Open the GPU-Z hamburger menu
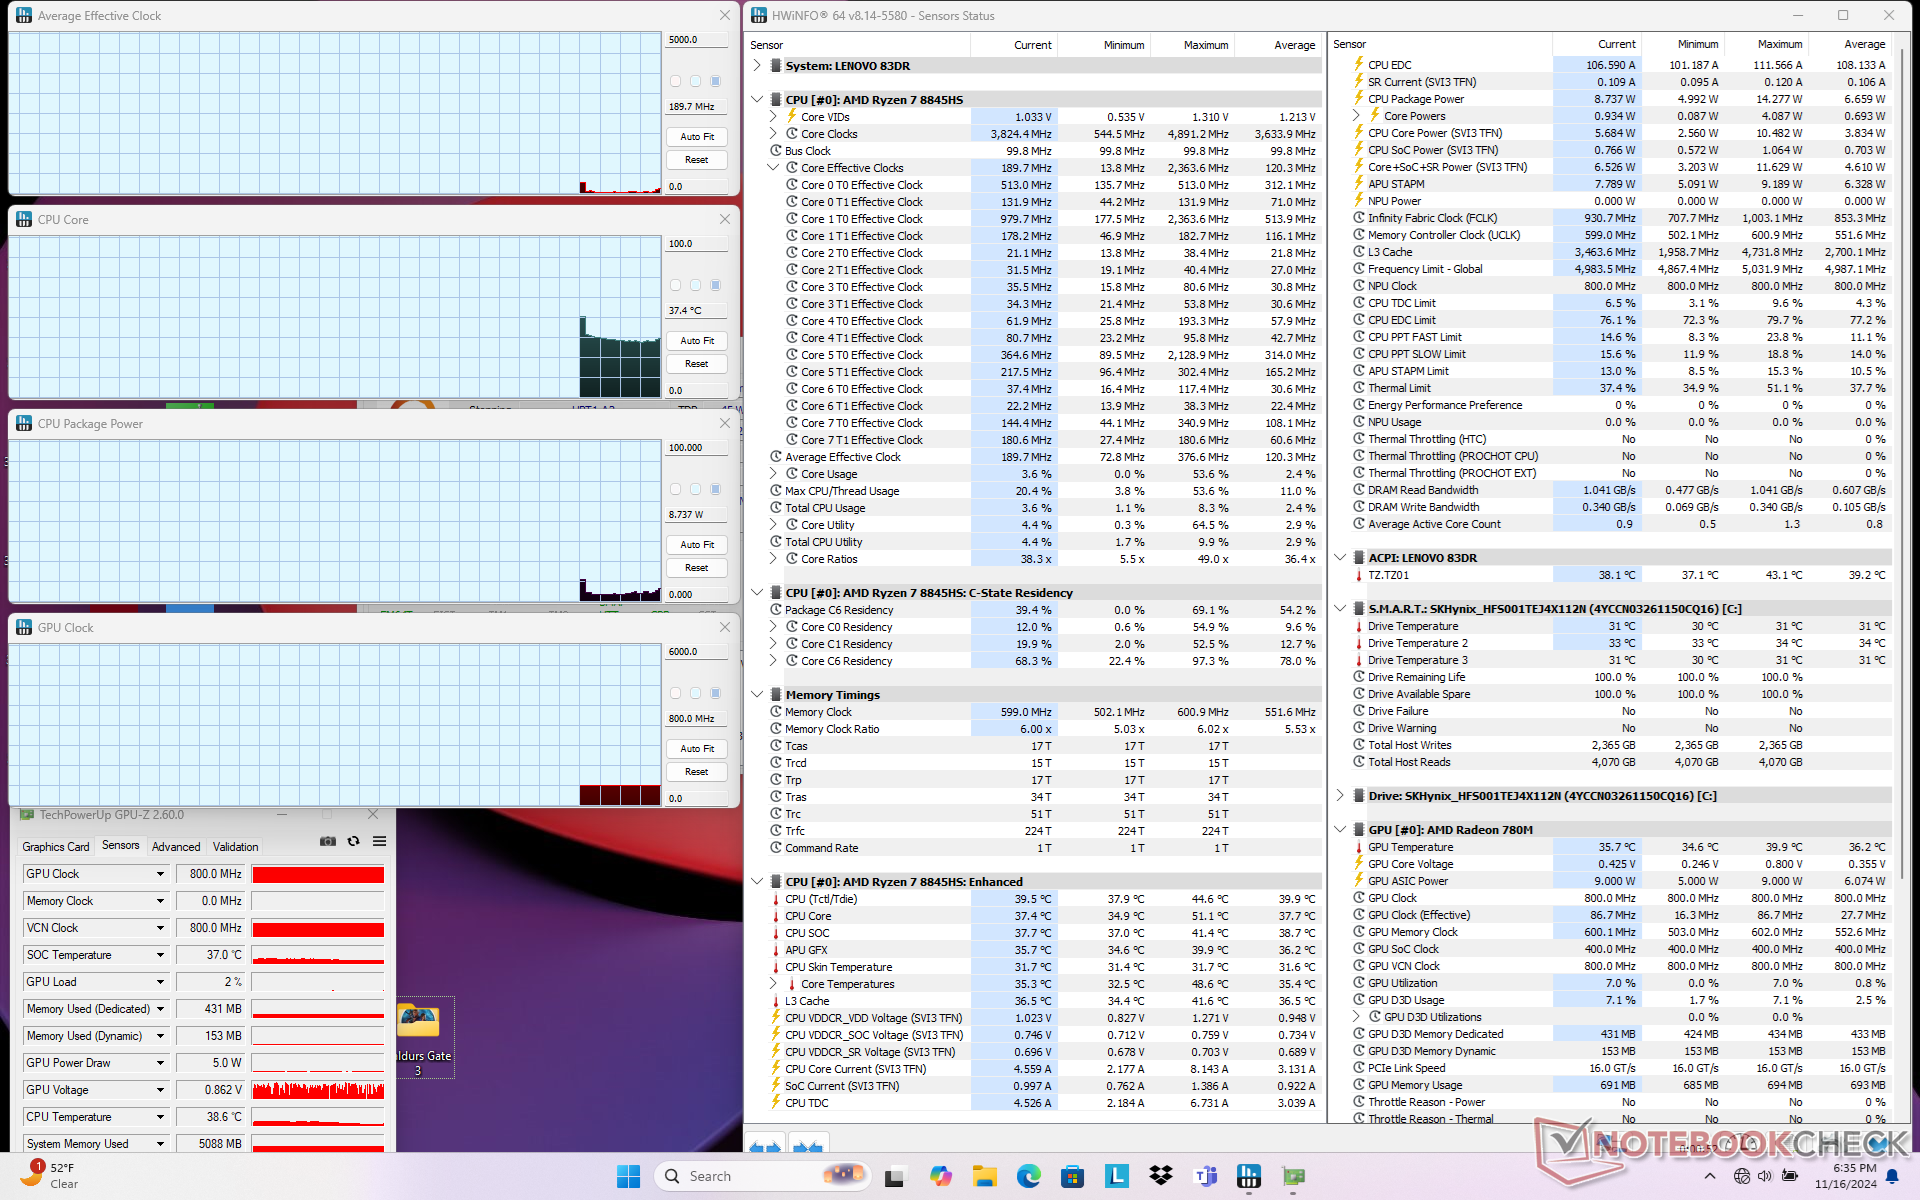This screenshot has width=1920, height=1200. pyautogui.click(x=379, y=841)
